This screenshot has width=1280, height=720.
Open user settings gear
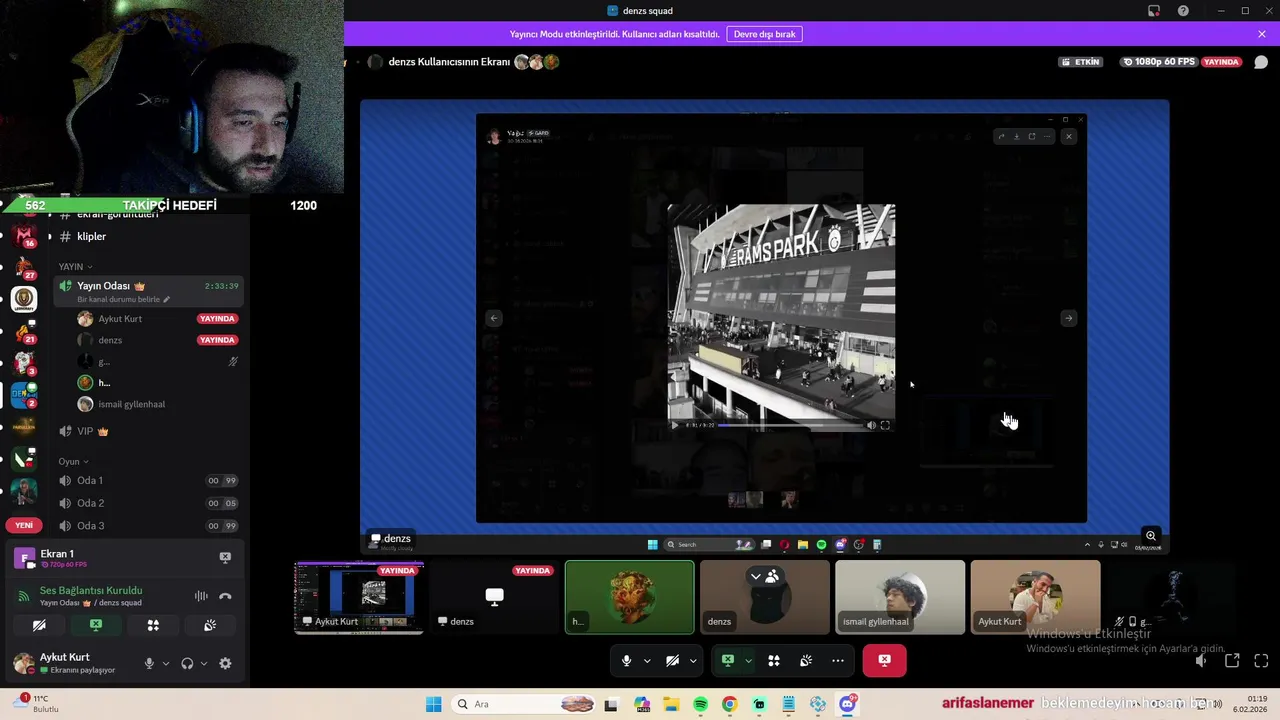(x=225, y=663)
